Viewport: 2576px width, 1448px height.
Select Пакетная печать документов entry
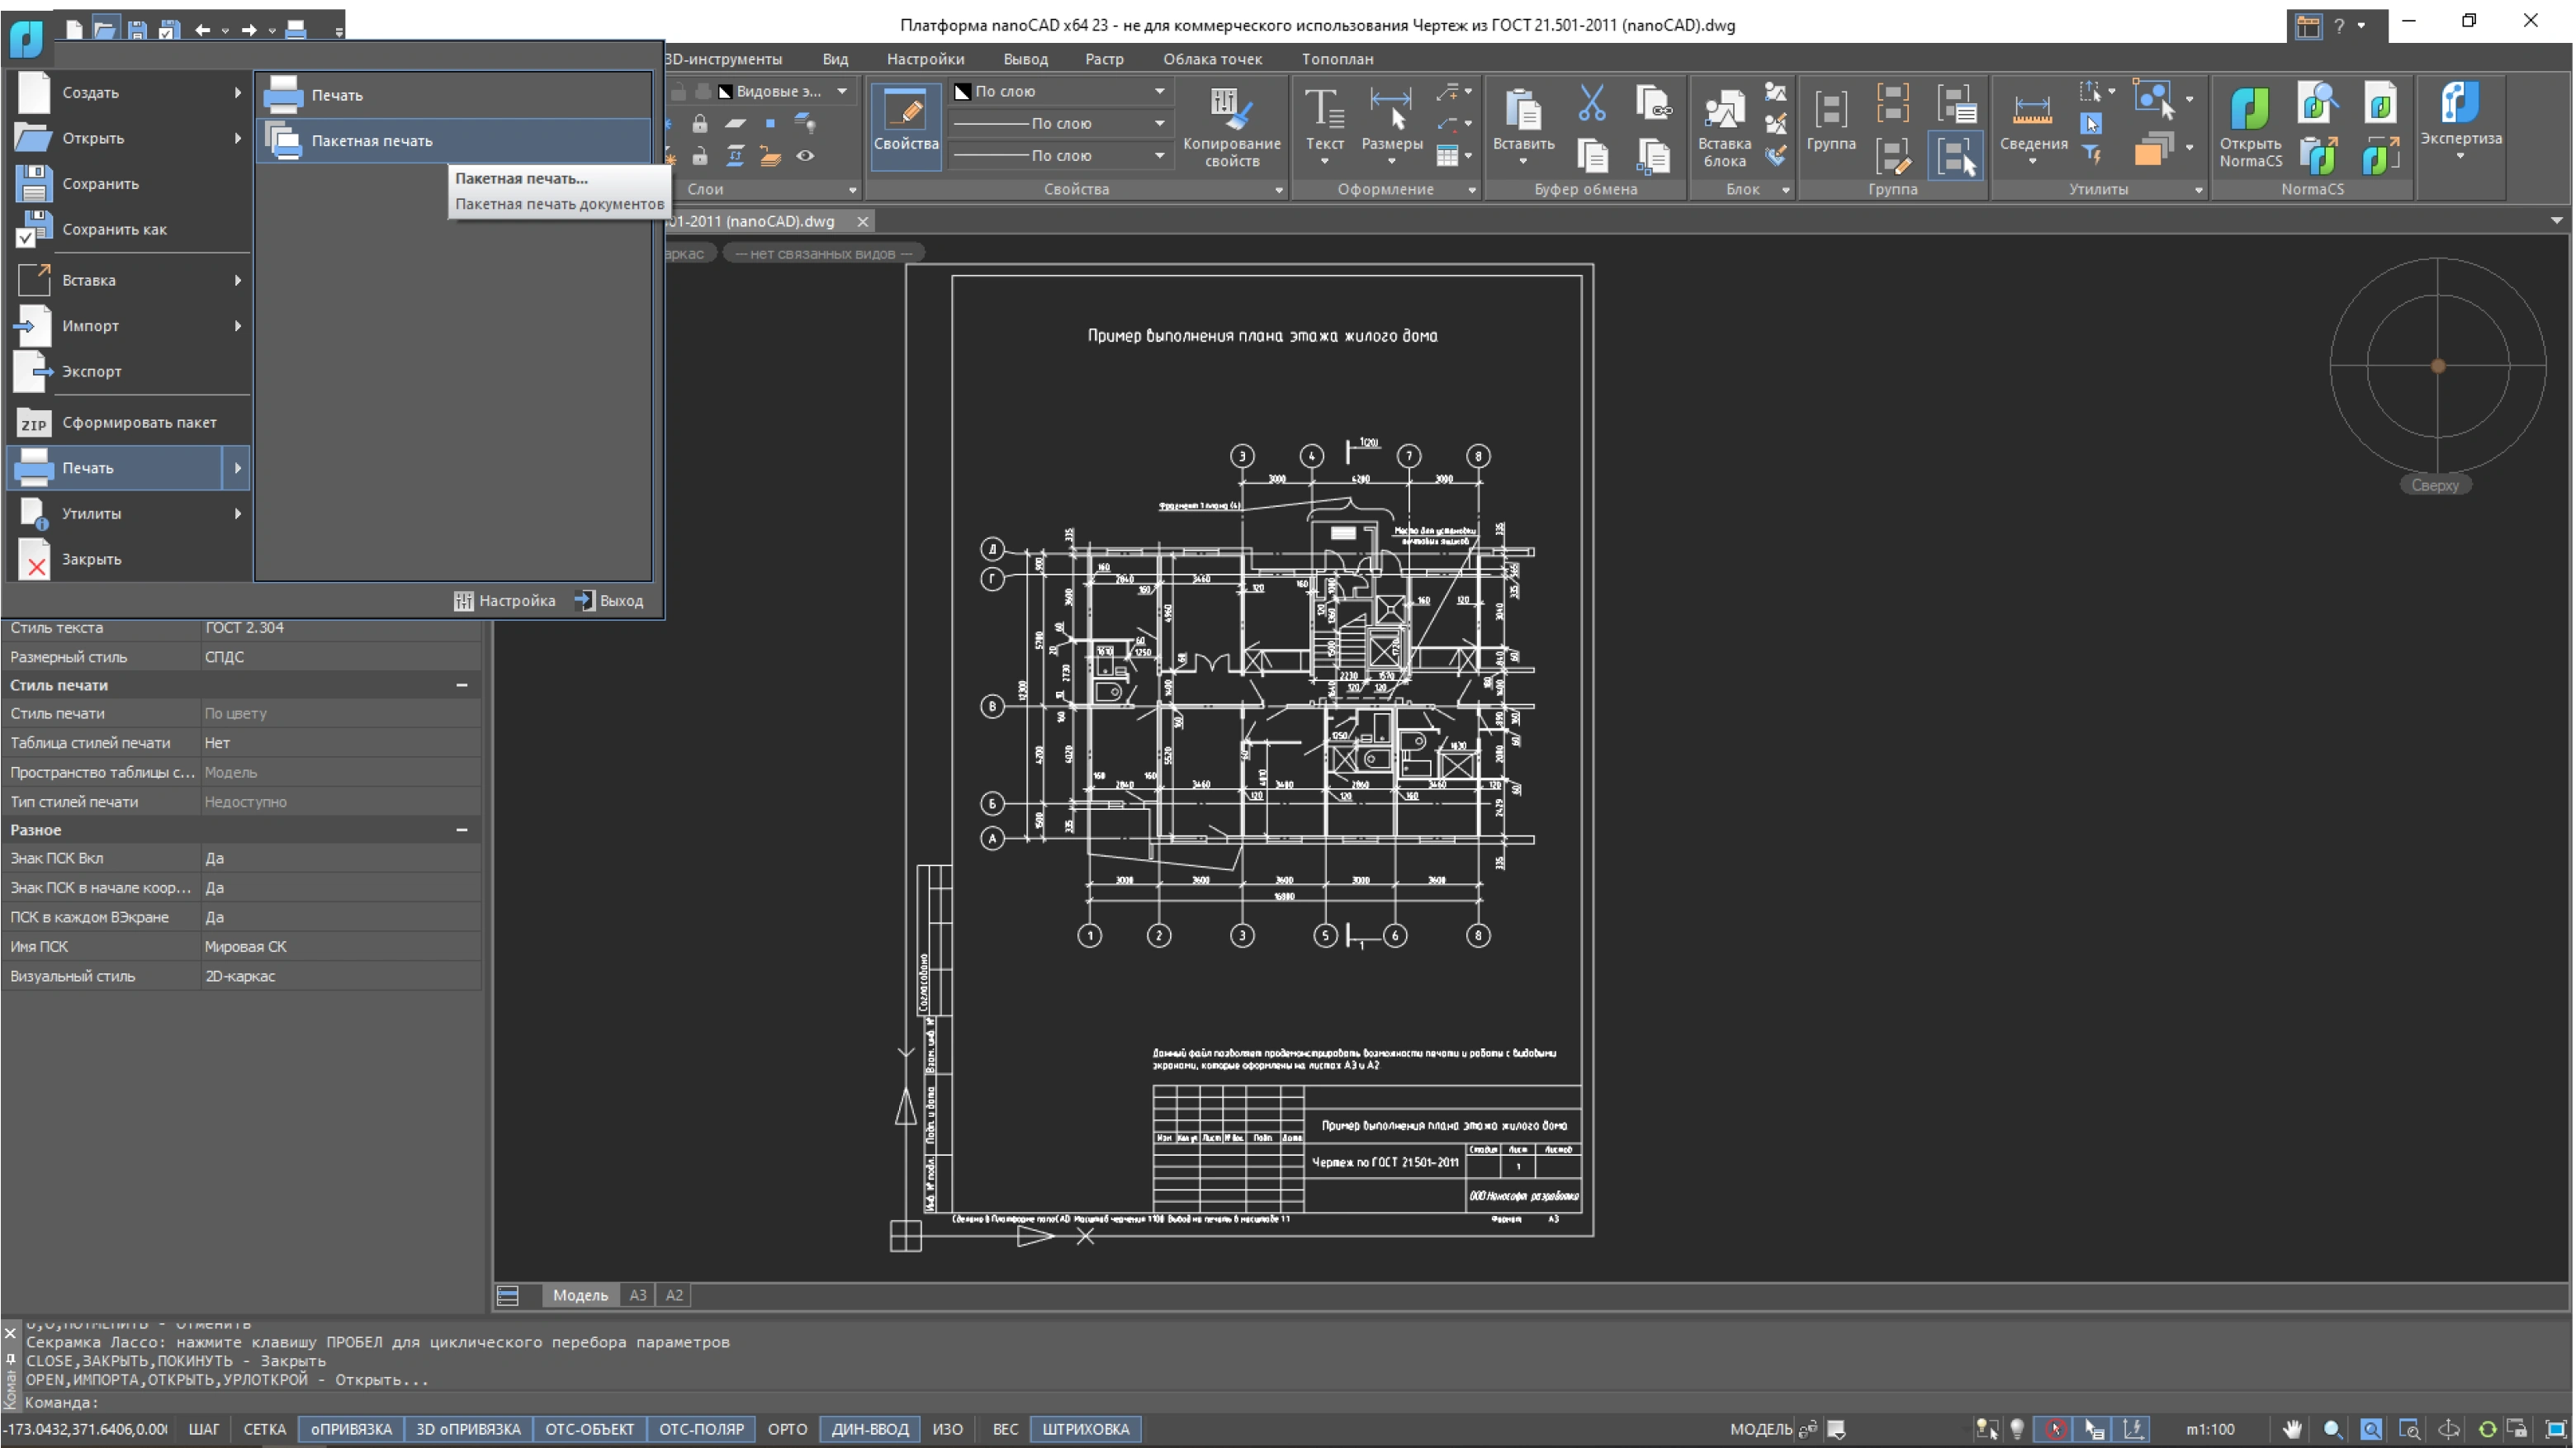(559, 204)
